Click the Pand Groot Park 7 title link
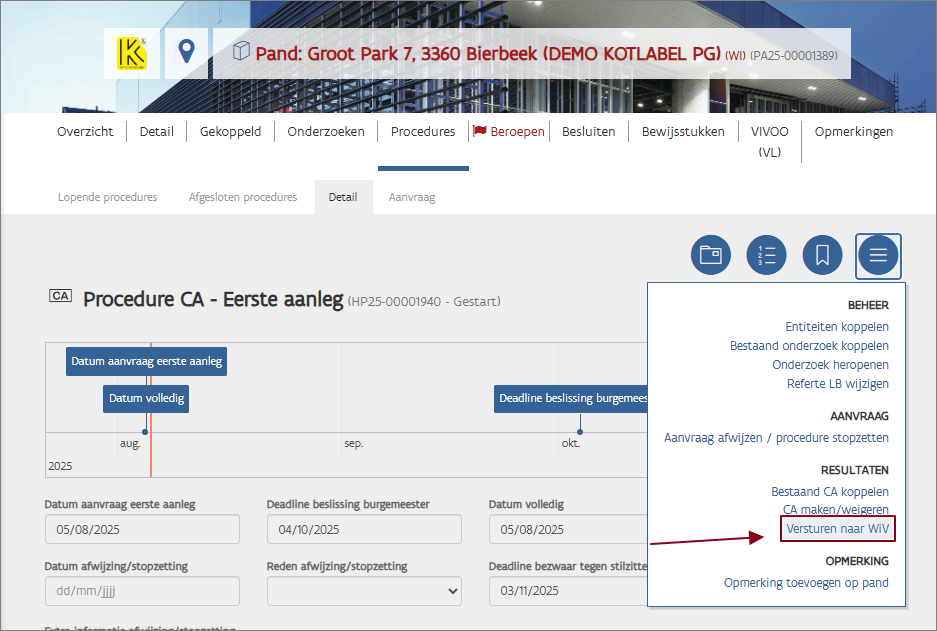Image resolution: width=937 pixels, height=631 pixels. 487,53
